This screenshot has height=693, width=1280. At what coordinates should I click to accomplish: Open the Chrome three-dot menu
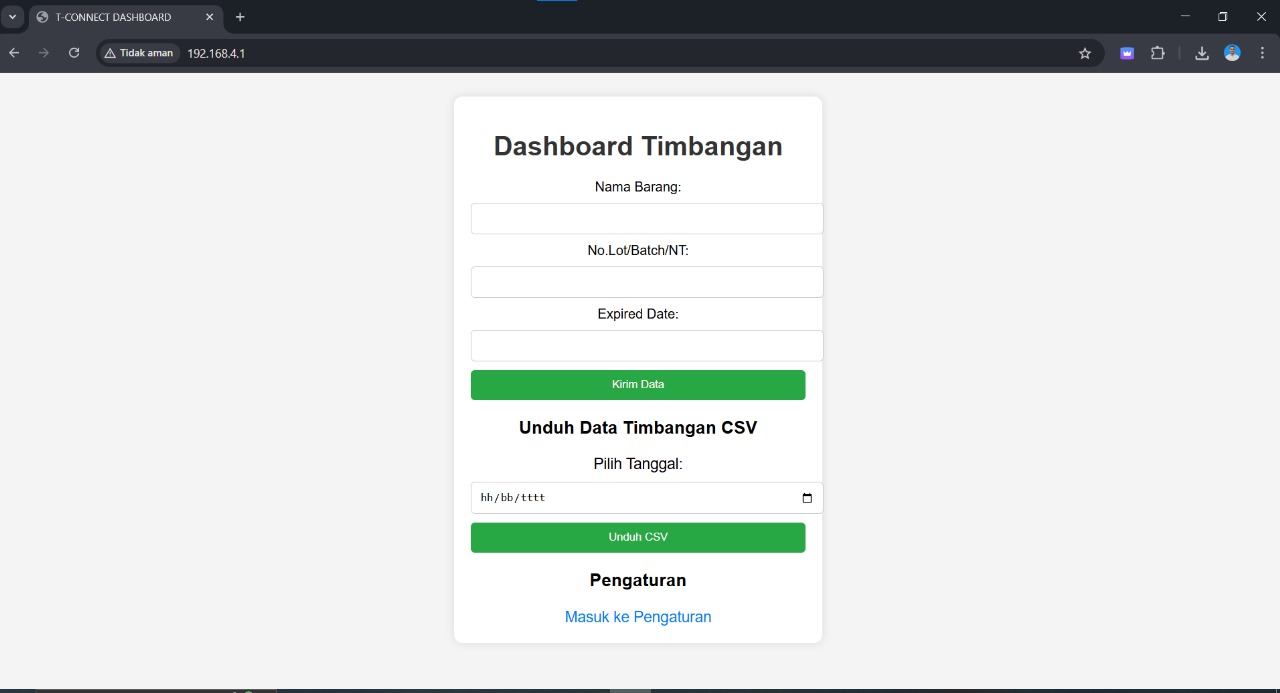(x=1263, y=54)
